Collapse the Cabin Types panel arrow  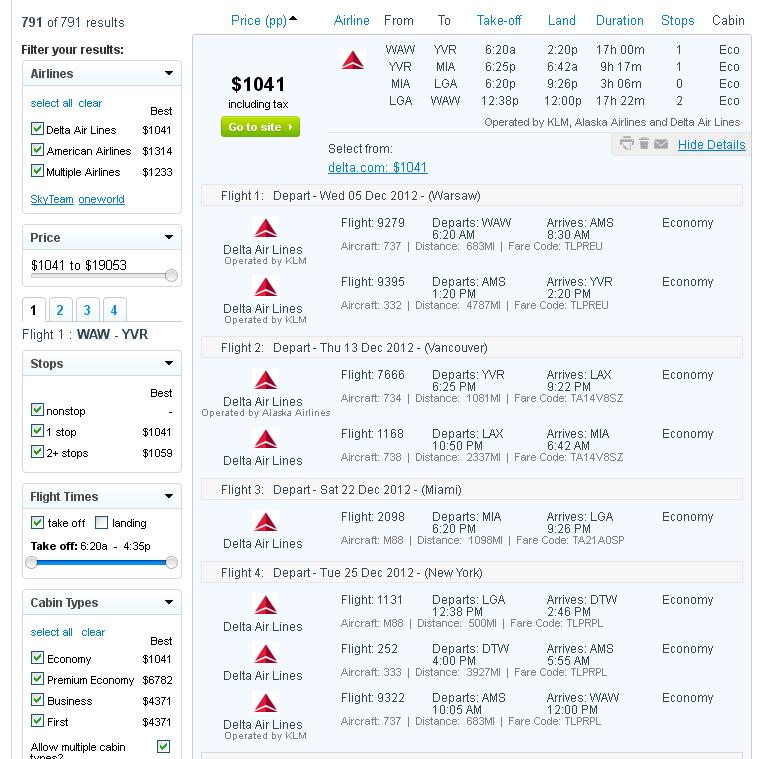click(x=169, y=602)
